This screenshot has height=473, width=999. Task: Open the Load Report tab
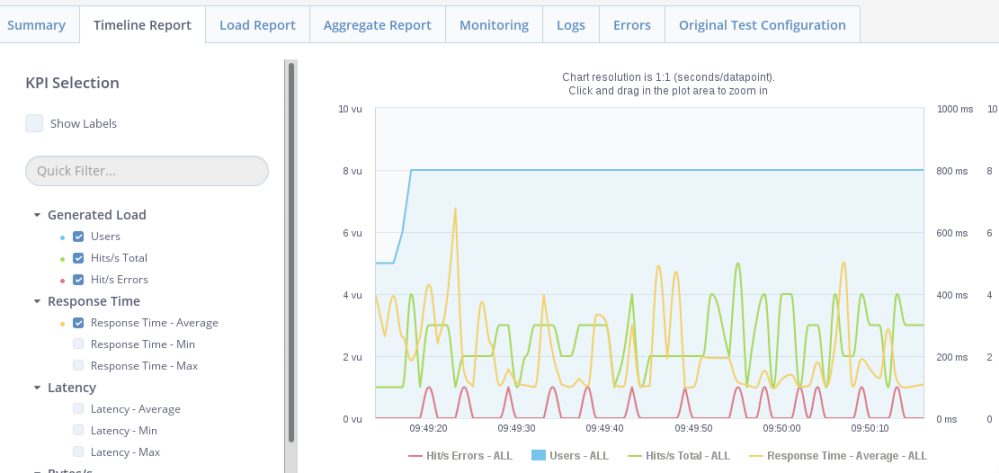257,25
